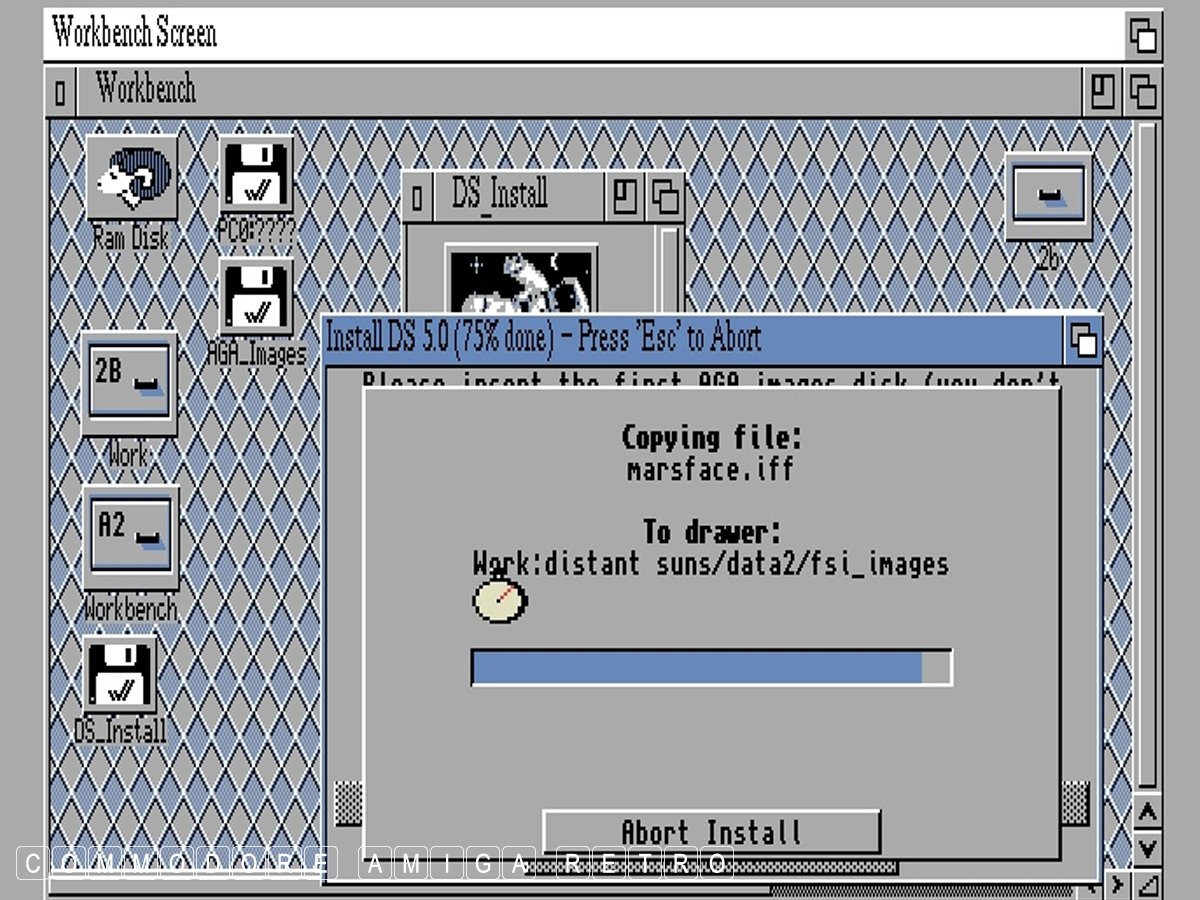Click the Workbench A2 drive icon
The height and width of the screenshot is (900, 1200).
pos(130,537)
